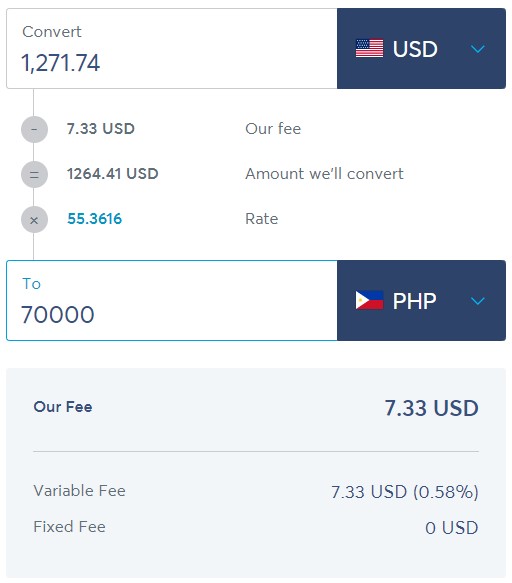Image resolution: width=512 pixels, height=583 pixels.
Task: Click the Our Fee summary heading
Action: pyautogui.click(x=63, y=407)
